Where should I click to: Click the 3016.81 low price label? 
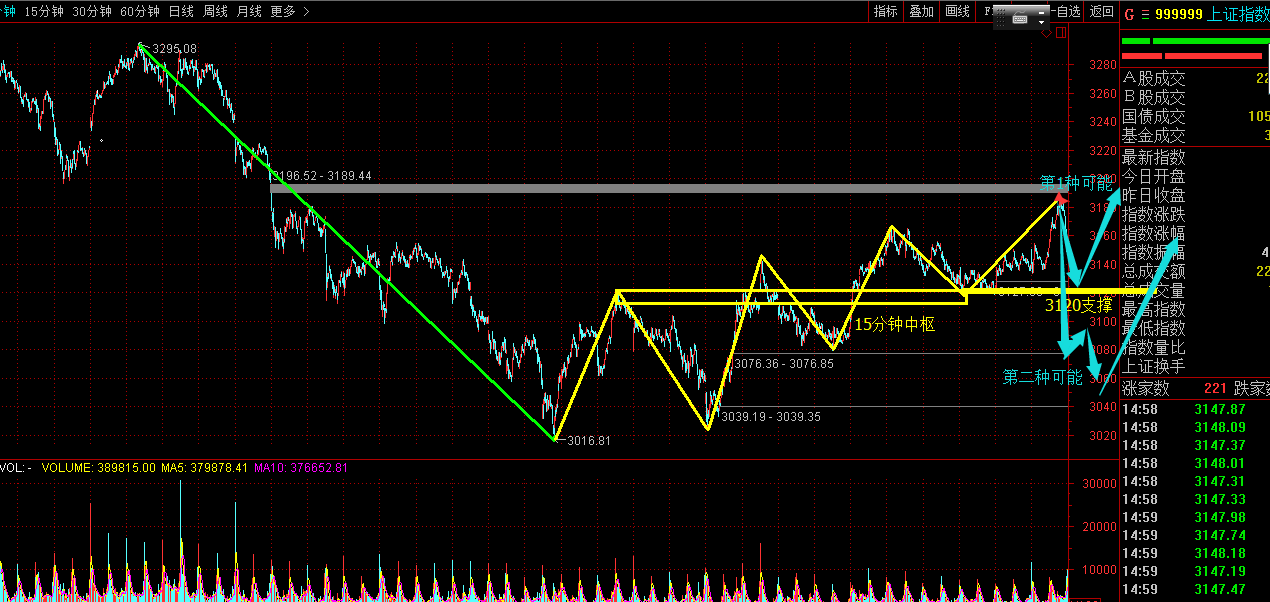(588, 439)
